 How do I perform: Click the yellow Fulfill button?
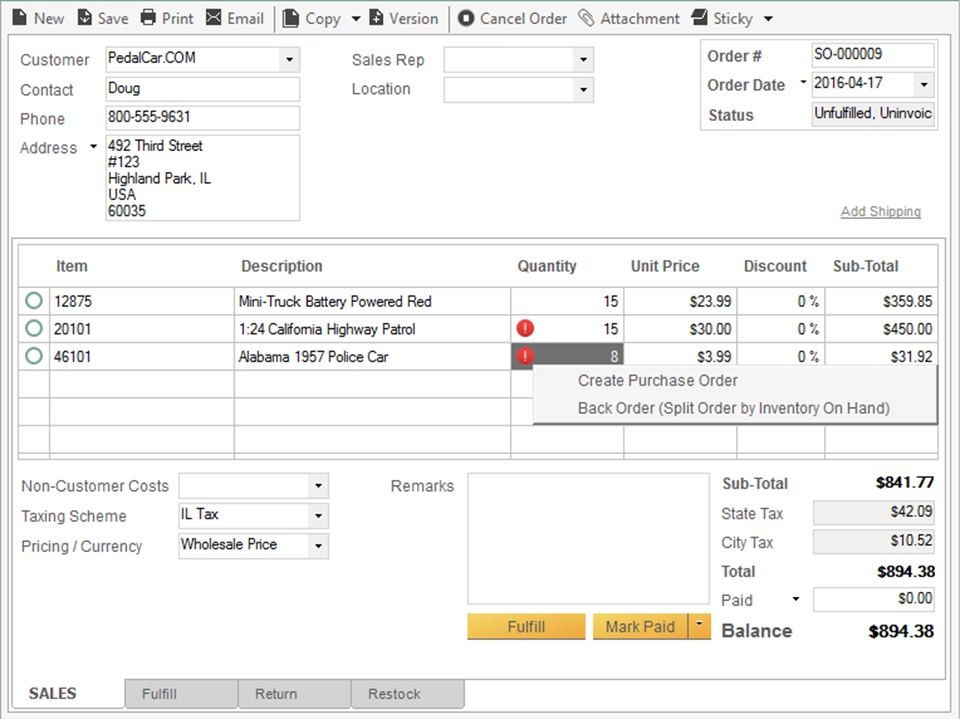[x=526, y=627]
